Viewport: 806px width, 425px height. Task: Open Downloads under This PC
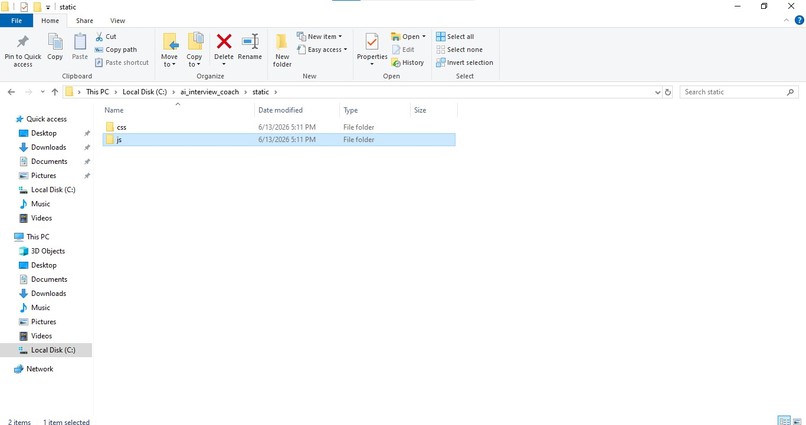pyautogui.click(x=48, y=293)
